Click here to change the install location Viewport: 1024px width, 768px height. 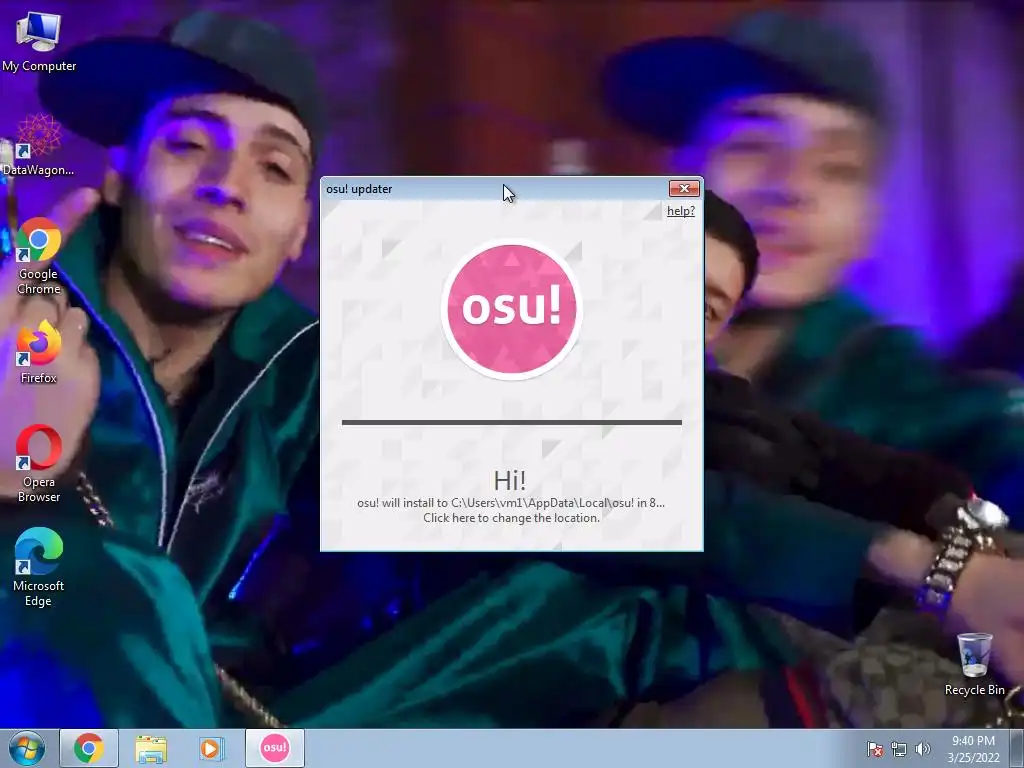pyautogui.click(x=511, y=518)
